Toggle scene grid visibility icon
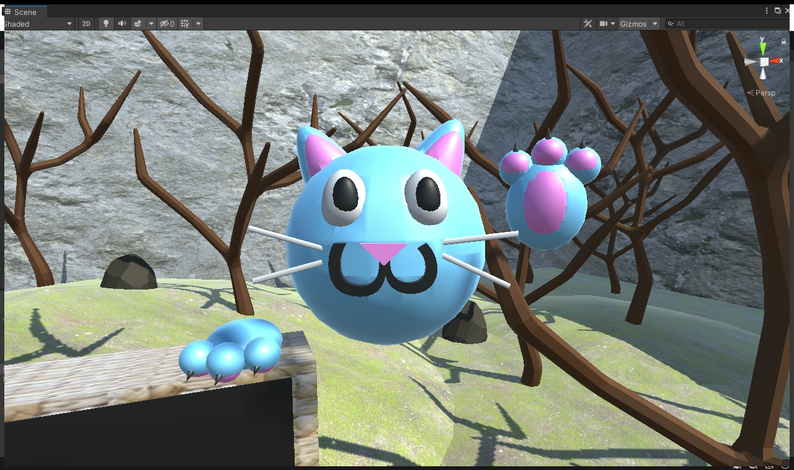This screenshot has width=794, height=470. pos(185,24)
